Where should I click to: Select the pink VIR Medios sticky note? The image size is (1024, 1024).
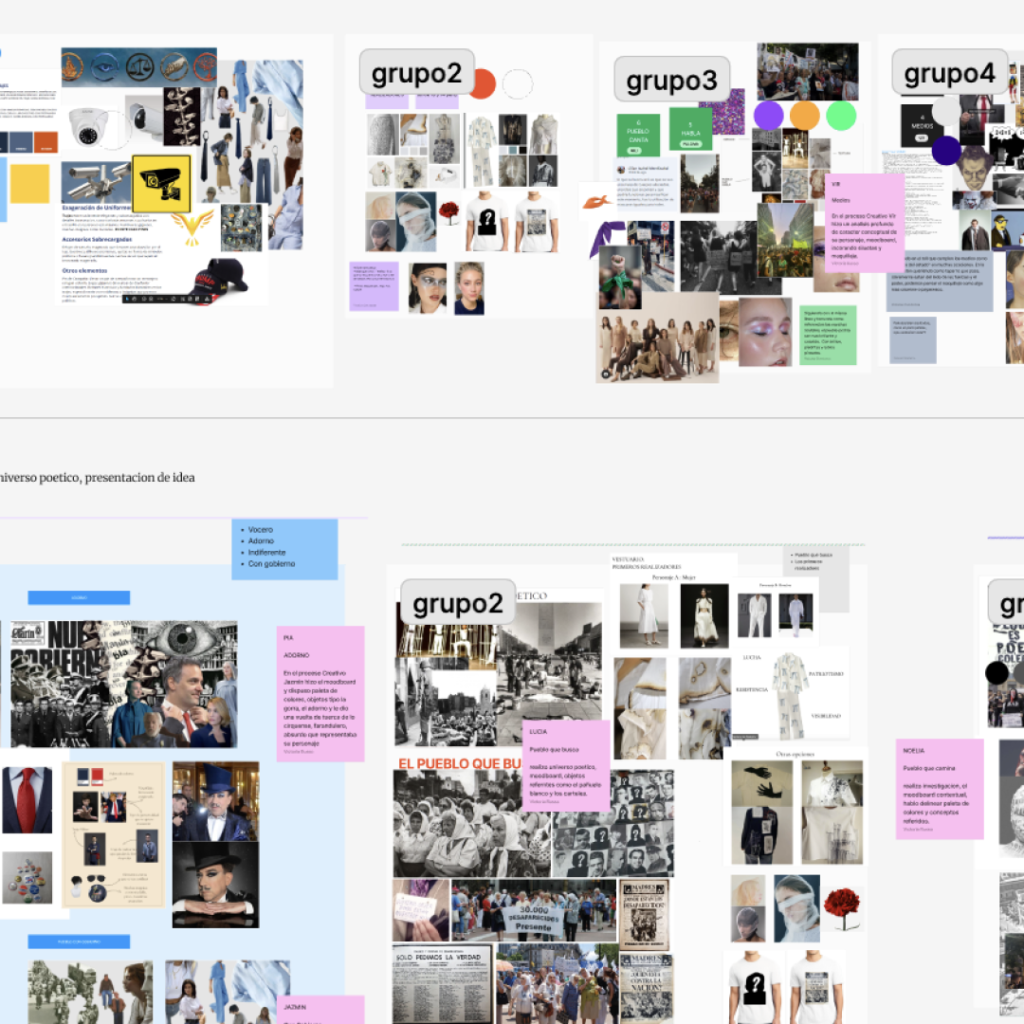pos(865,223)
